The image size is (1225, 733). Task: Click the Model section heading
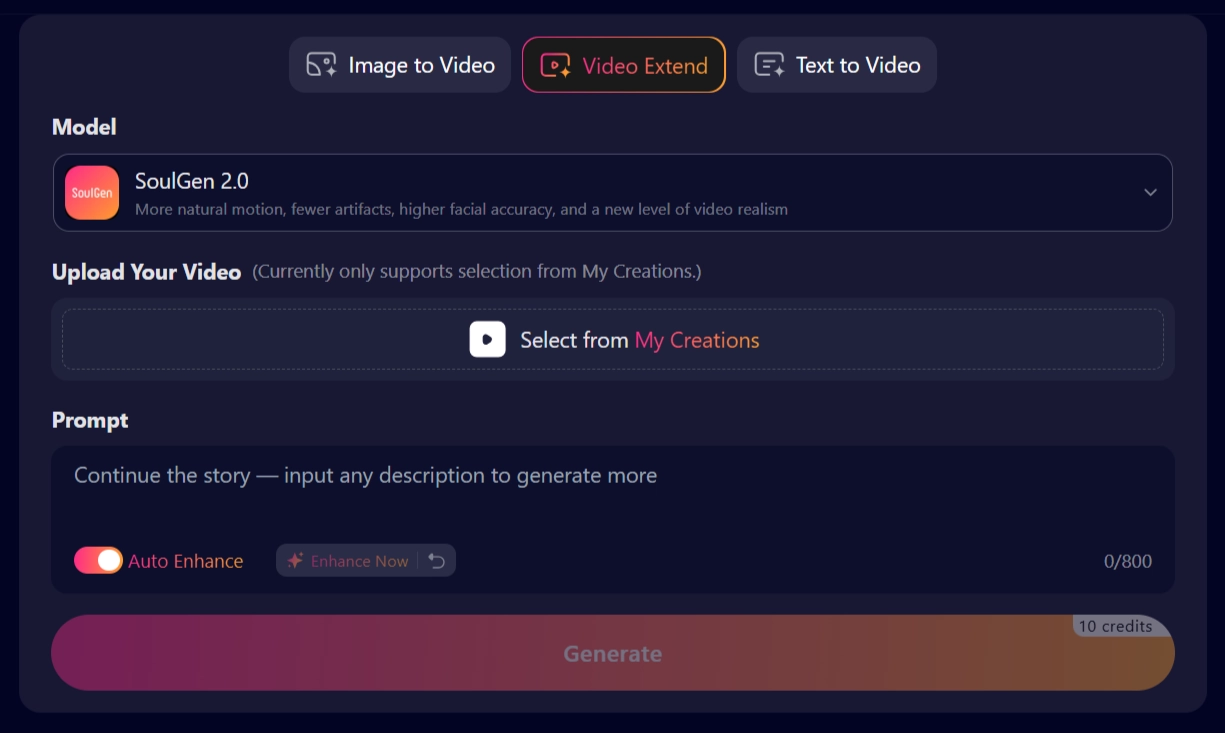pos(84,127)
